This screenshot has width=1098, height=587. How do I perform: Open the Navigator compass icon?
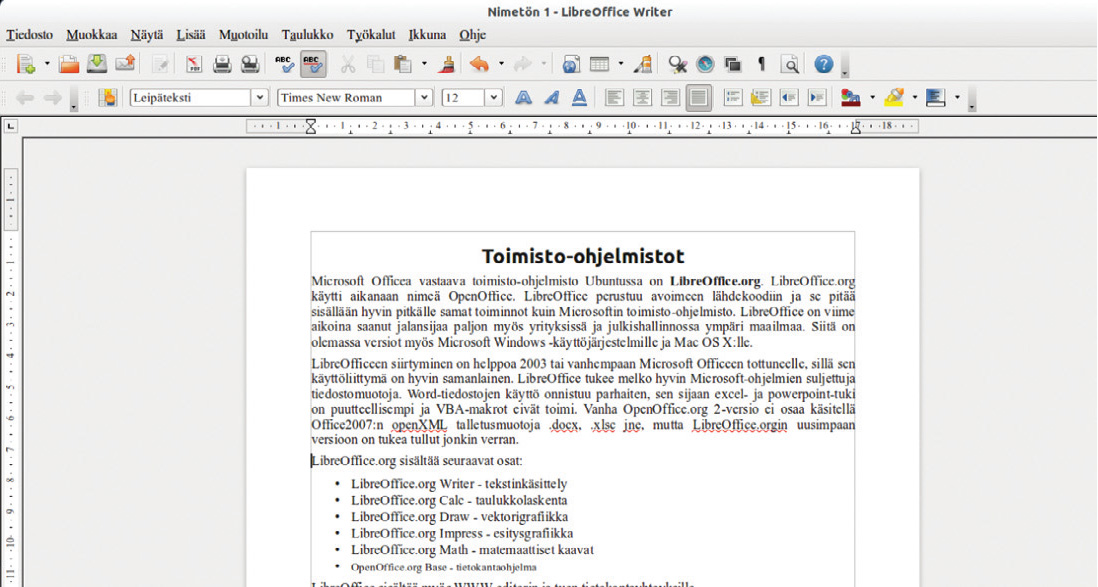pos(705,64)
